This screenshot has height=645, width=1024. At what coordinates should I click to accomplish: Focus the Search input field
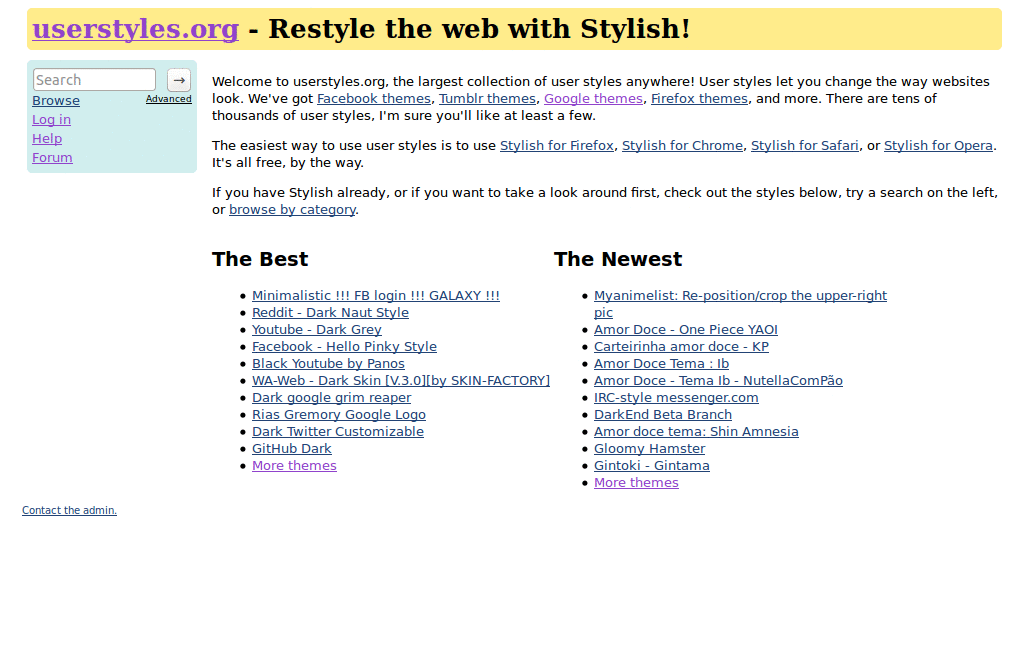tap(95, 80)
